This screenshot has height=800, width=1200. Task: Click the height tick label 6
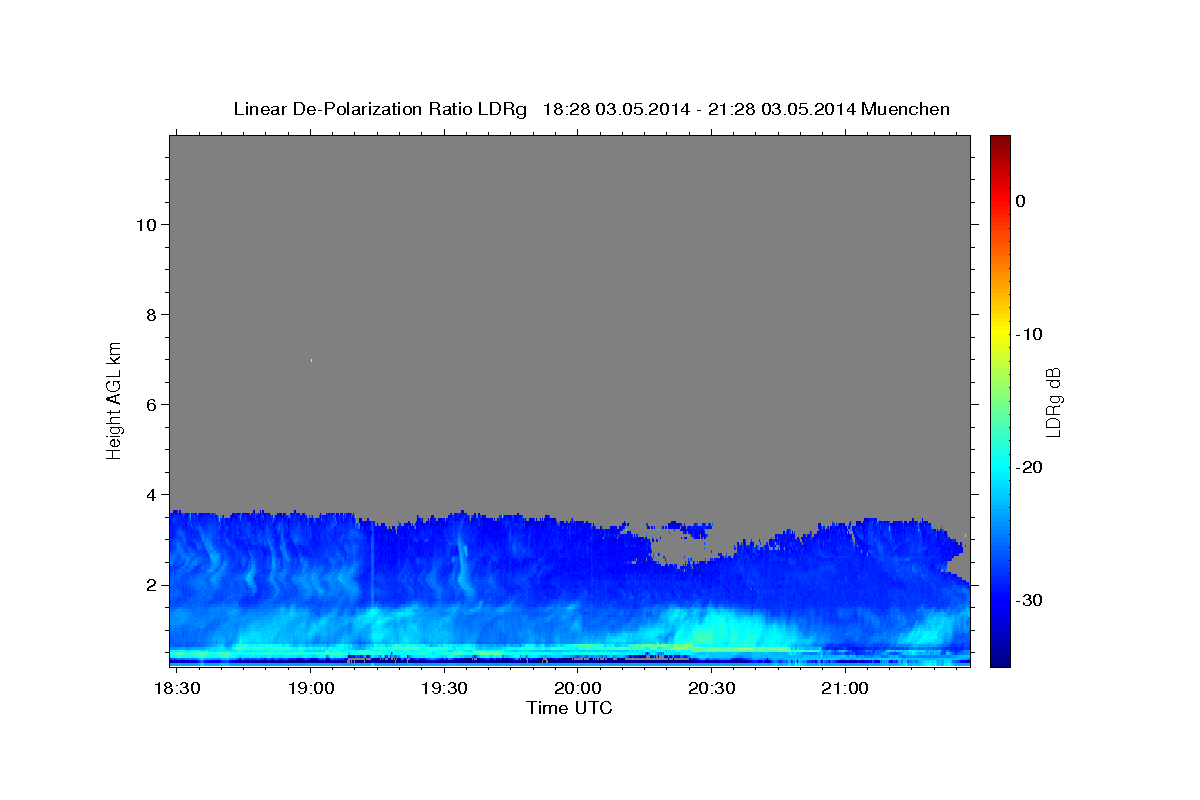(149, 404)
